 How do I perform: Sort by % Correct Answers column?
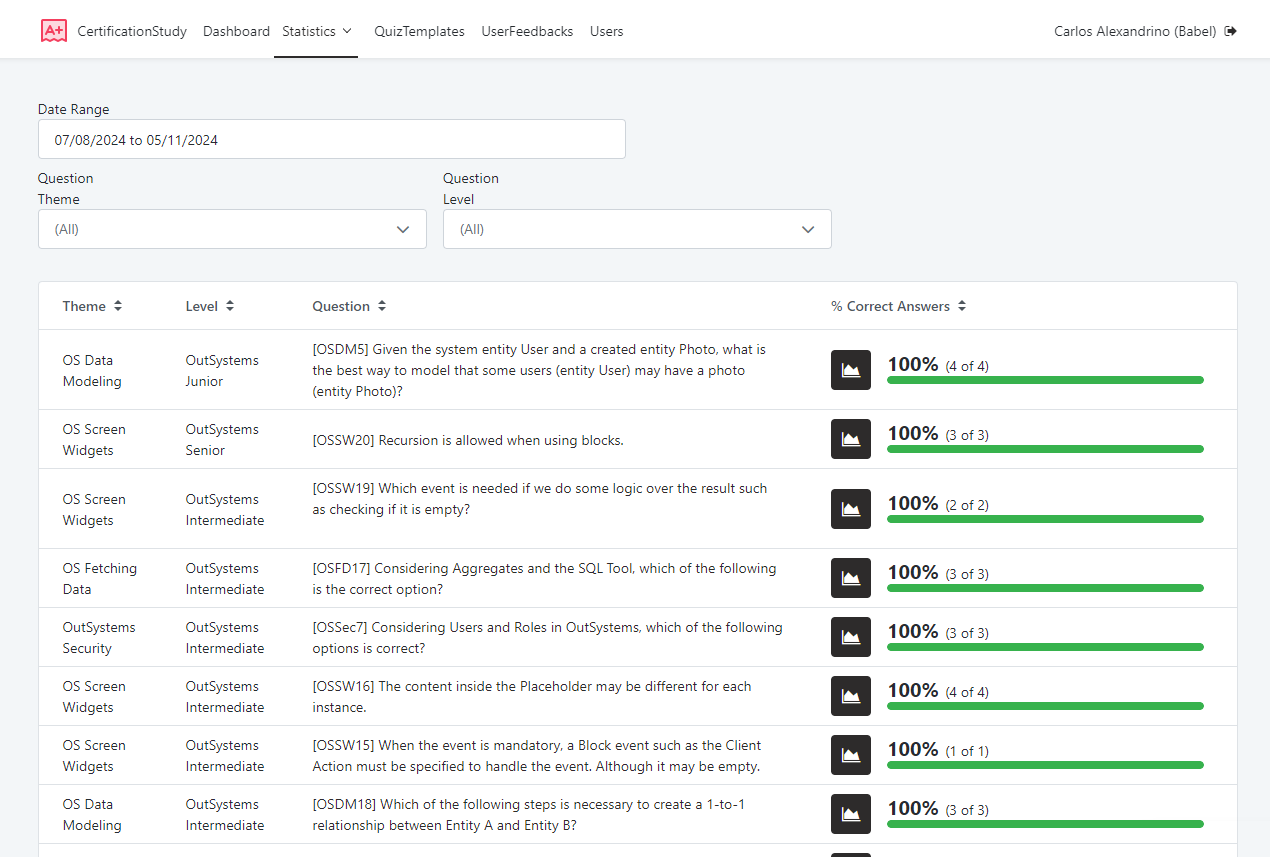[x=898, y=306]
